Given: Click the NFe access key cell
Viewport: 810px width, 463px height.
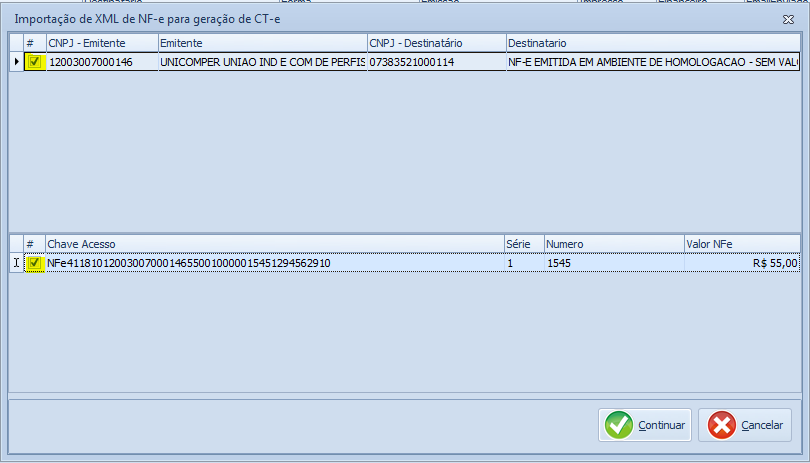Looking at the screenshot, I should click(x=273, y=263).
